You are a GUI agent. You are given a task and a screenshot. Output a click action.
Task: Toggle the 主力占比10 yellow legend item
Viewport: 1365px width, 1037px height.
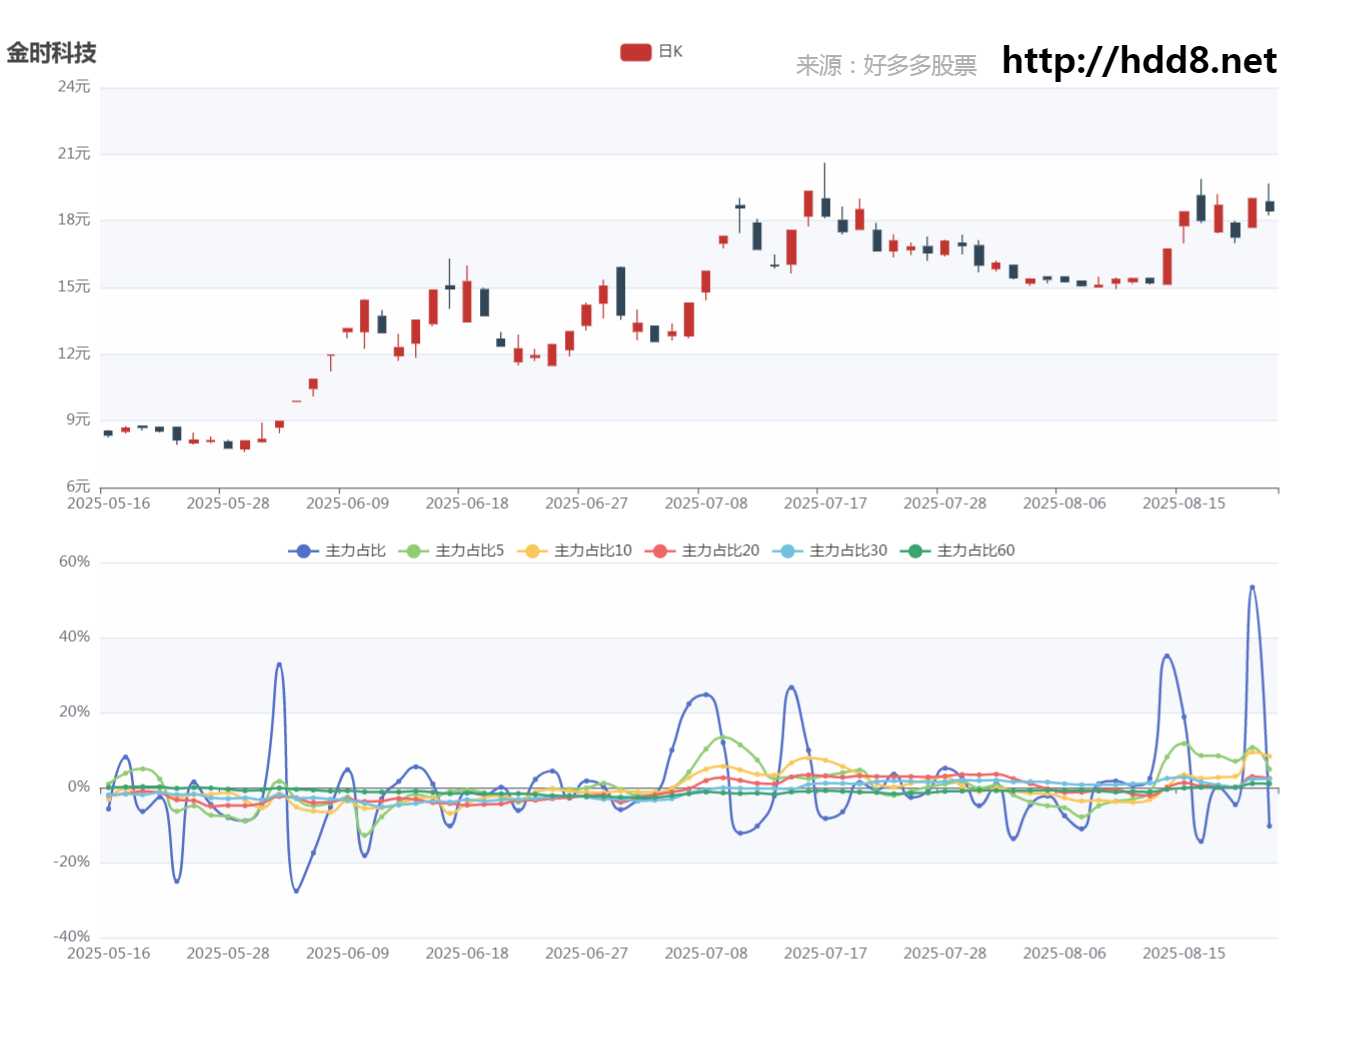pos(574,551)
